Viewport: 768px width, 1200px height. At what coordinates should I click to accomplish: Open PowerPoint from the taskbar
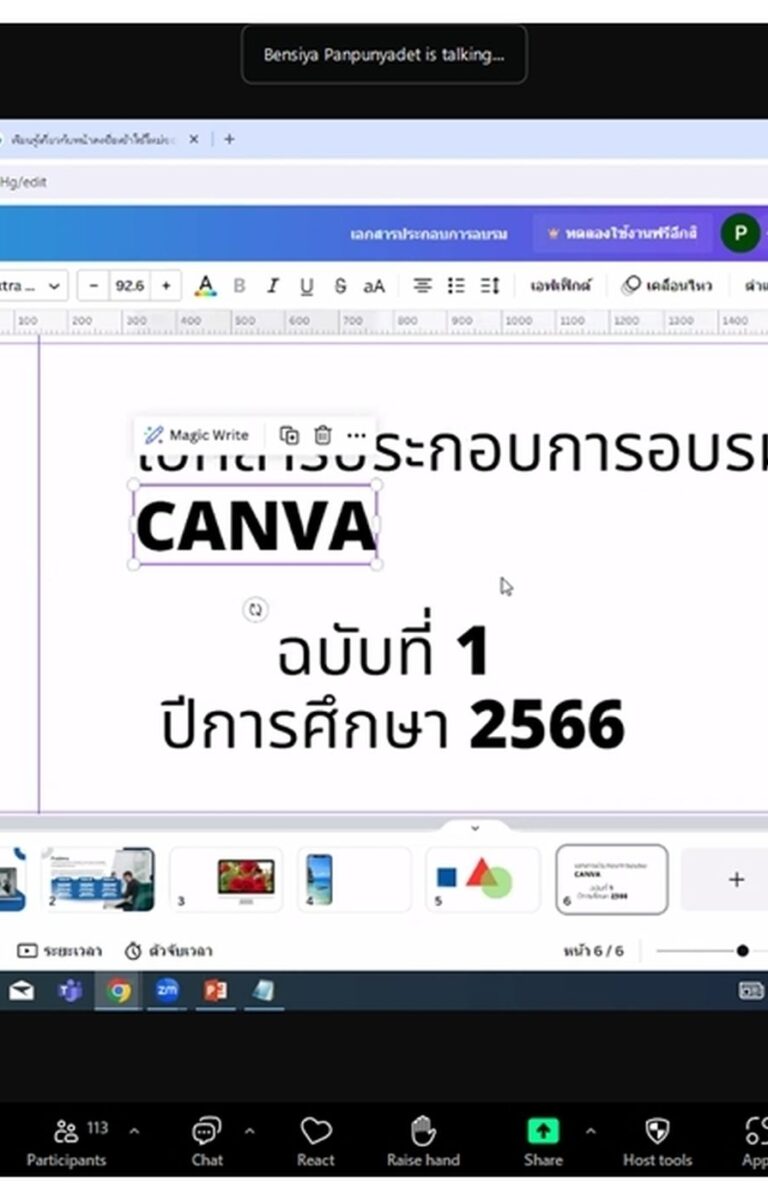[x=215, y=991]
